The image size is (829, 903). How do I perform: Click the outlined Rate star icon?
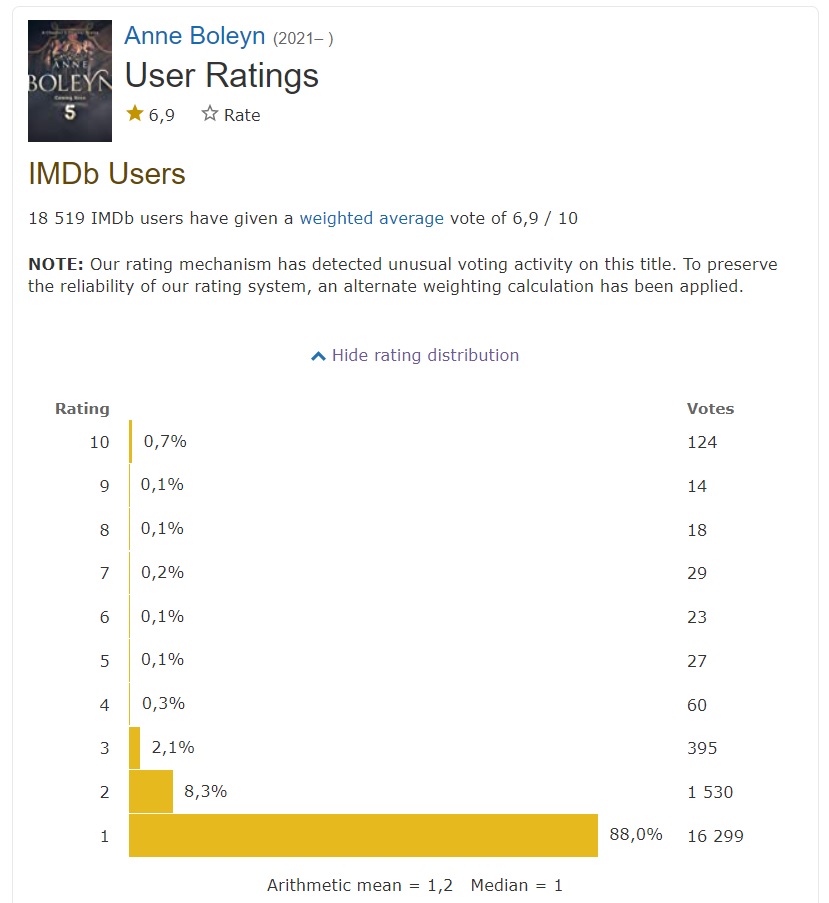tap(209, 114)
